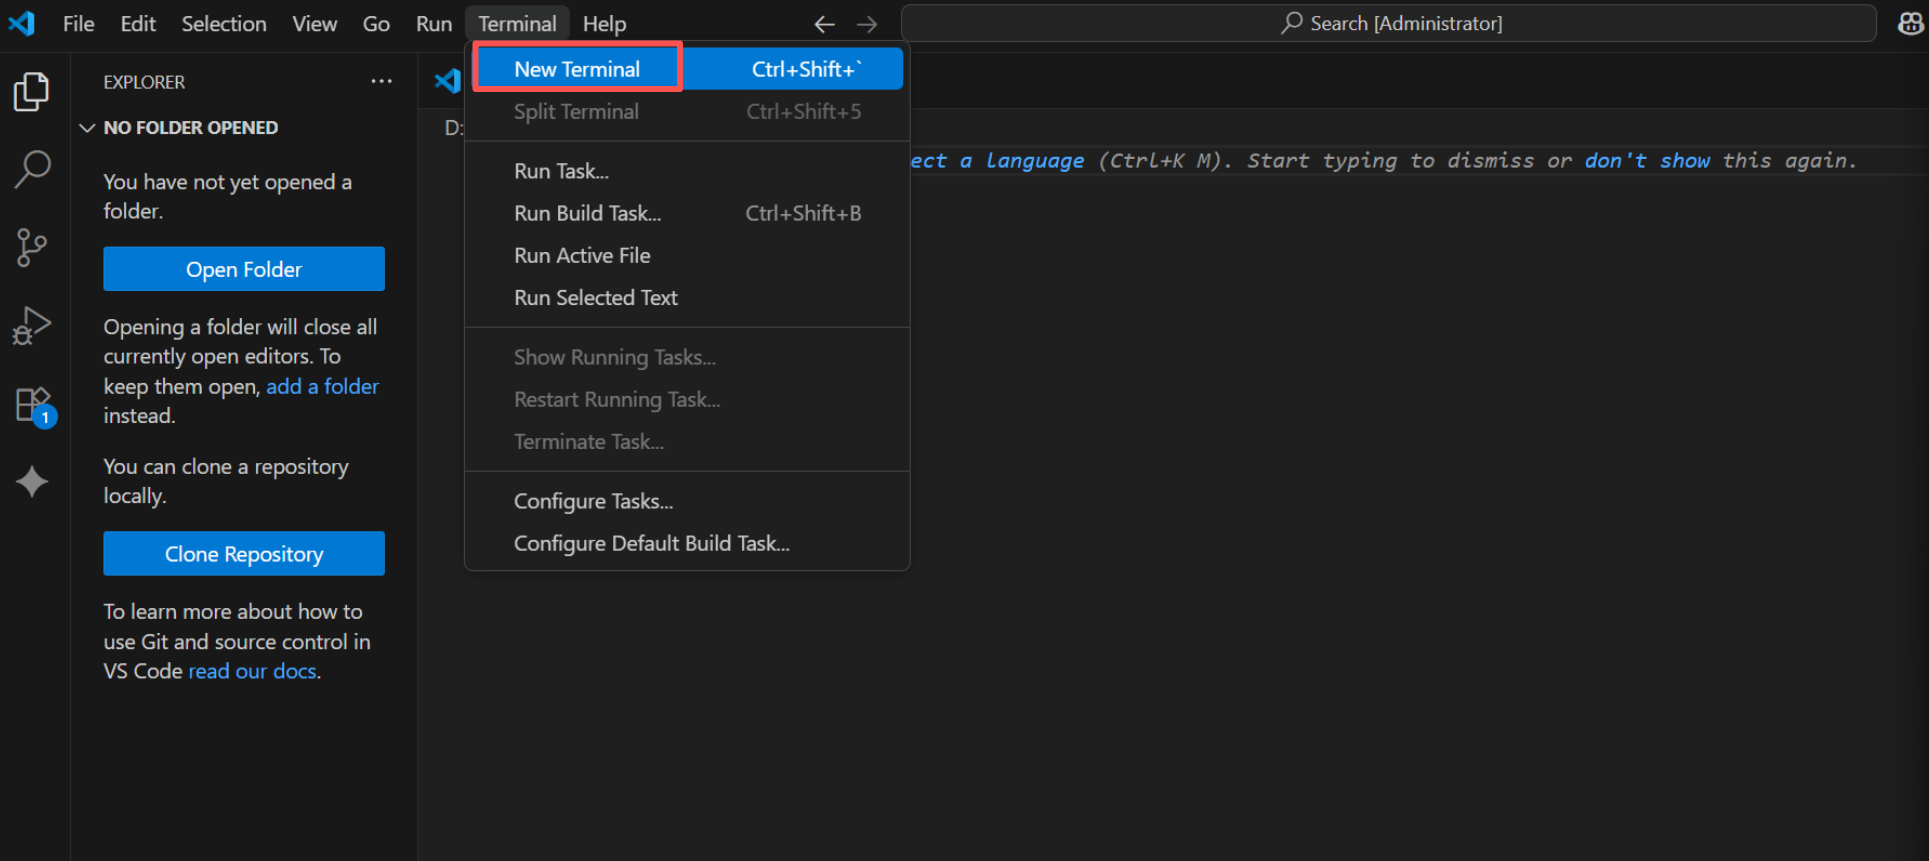Follow the 'add a folder' link
The height and width of the screenshot is (861, 1929).
click(x=322, y=386)
